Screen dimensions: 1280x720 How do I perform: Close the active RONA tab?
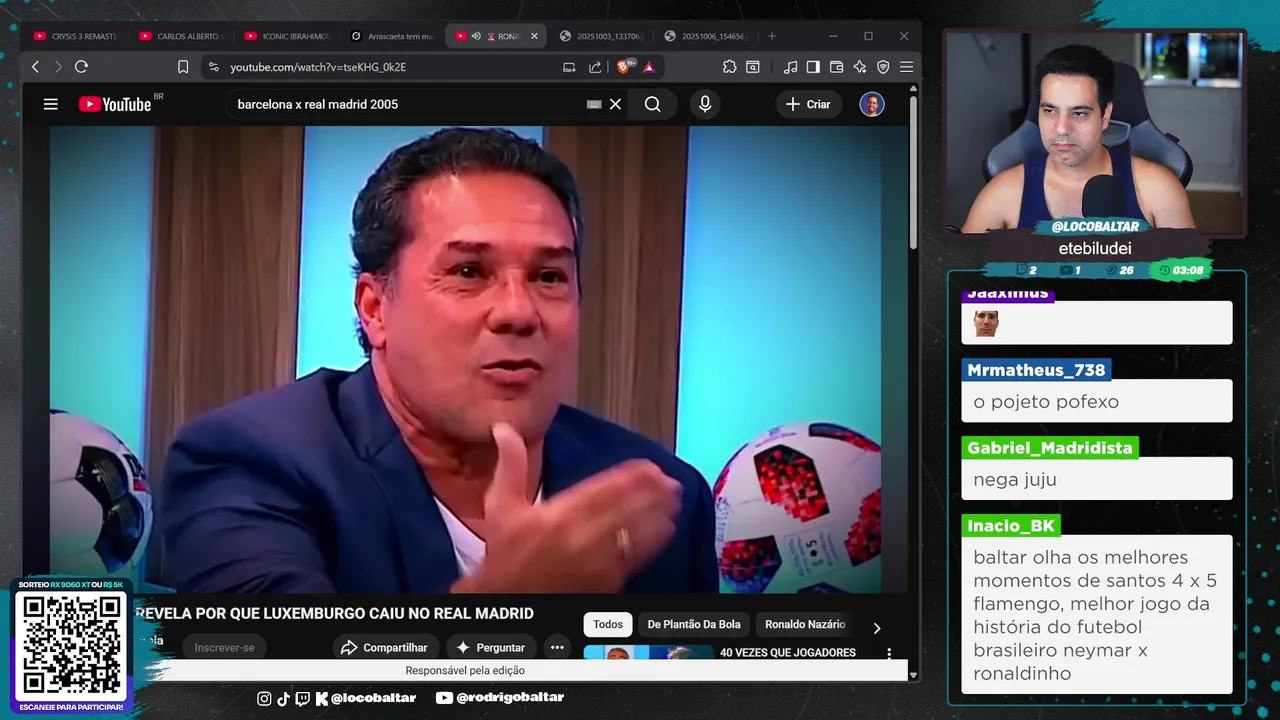point(534,36)
